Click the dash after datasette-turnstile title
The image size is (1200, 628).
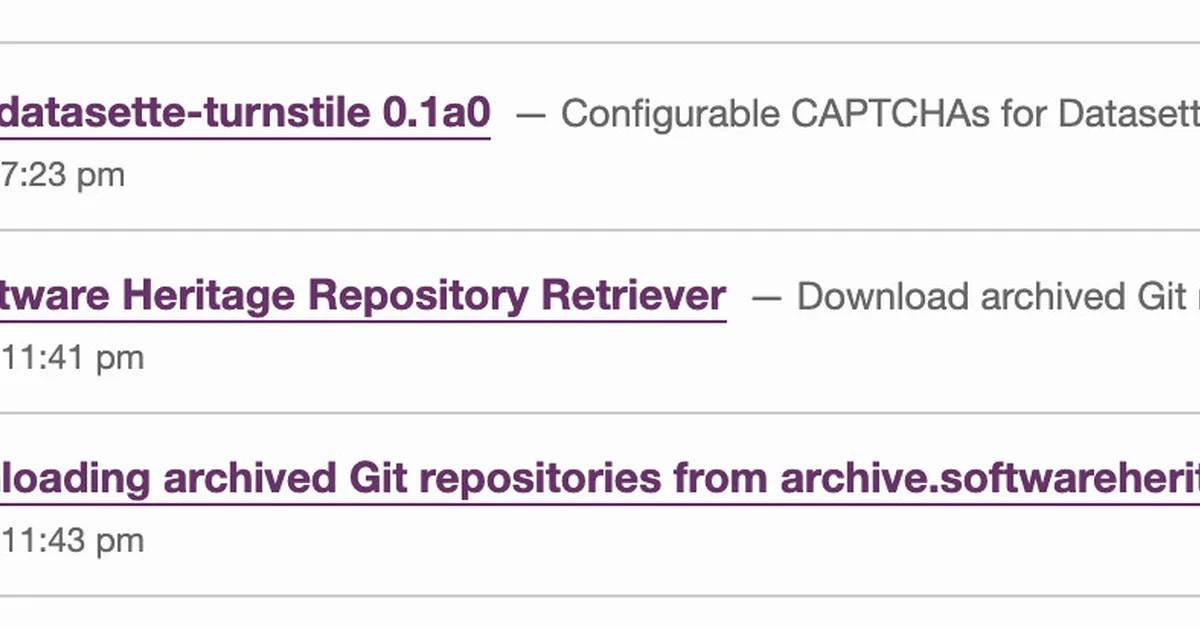pos(533,113)
